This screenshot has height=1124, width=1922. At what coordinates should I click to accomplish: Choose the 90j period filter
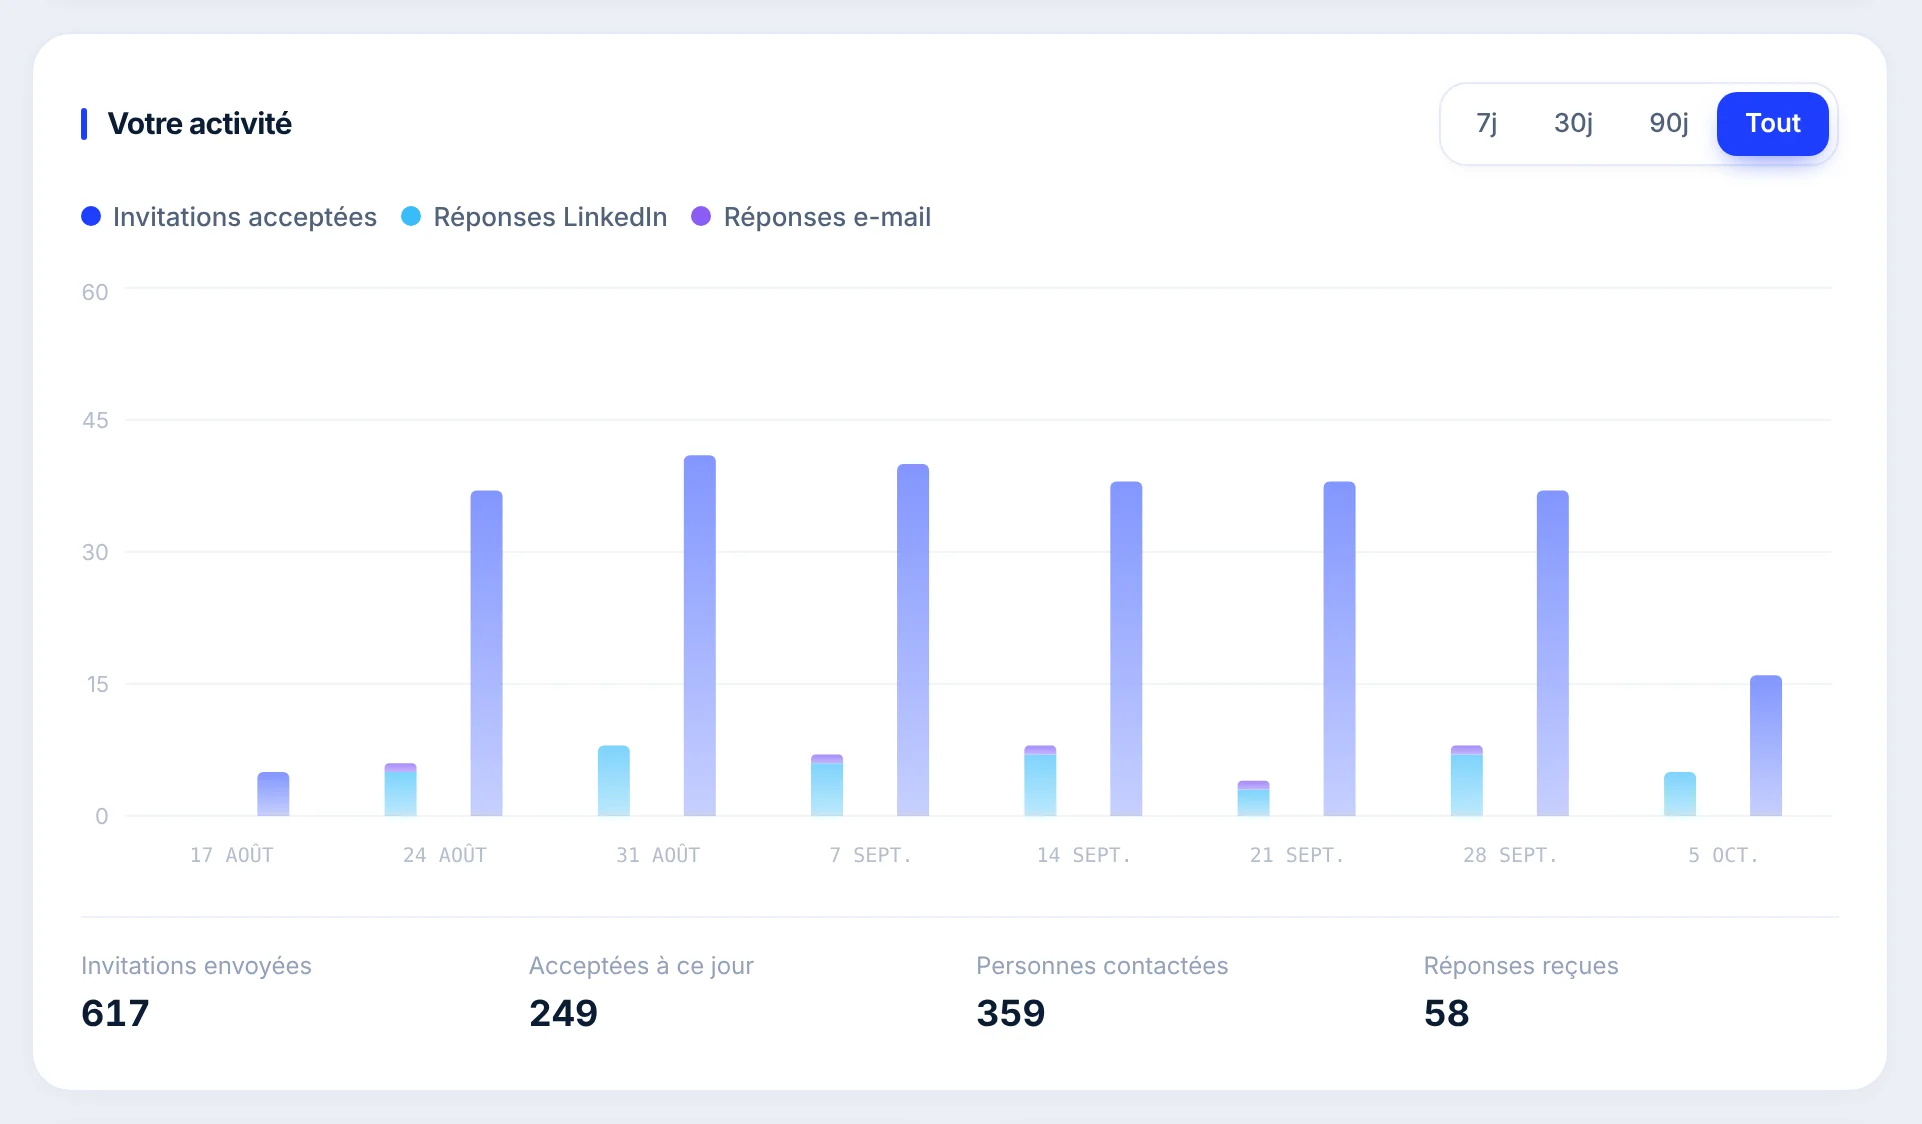tap(1669, 123)
